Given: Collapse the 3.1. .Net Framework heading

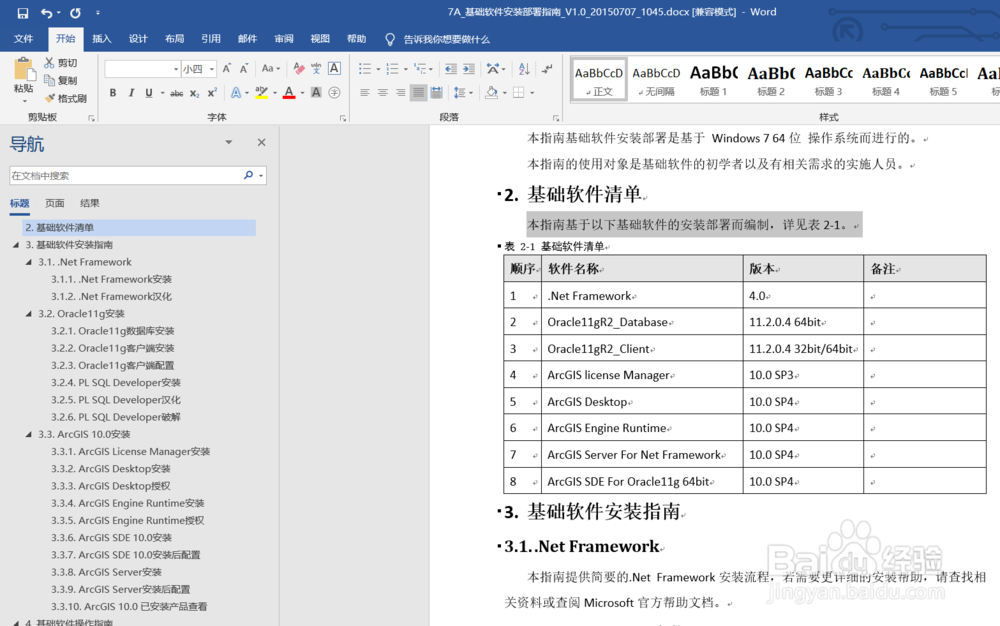Looking at the screenshot, I should coord(29,262).
